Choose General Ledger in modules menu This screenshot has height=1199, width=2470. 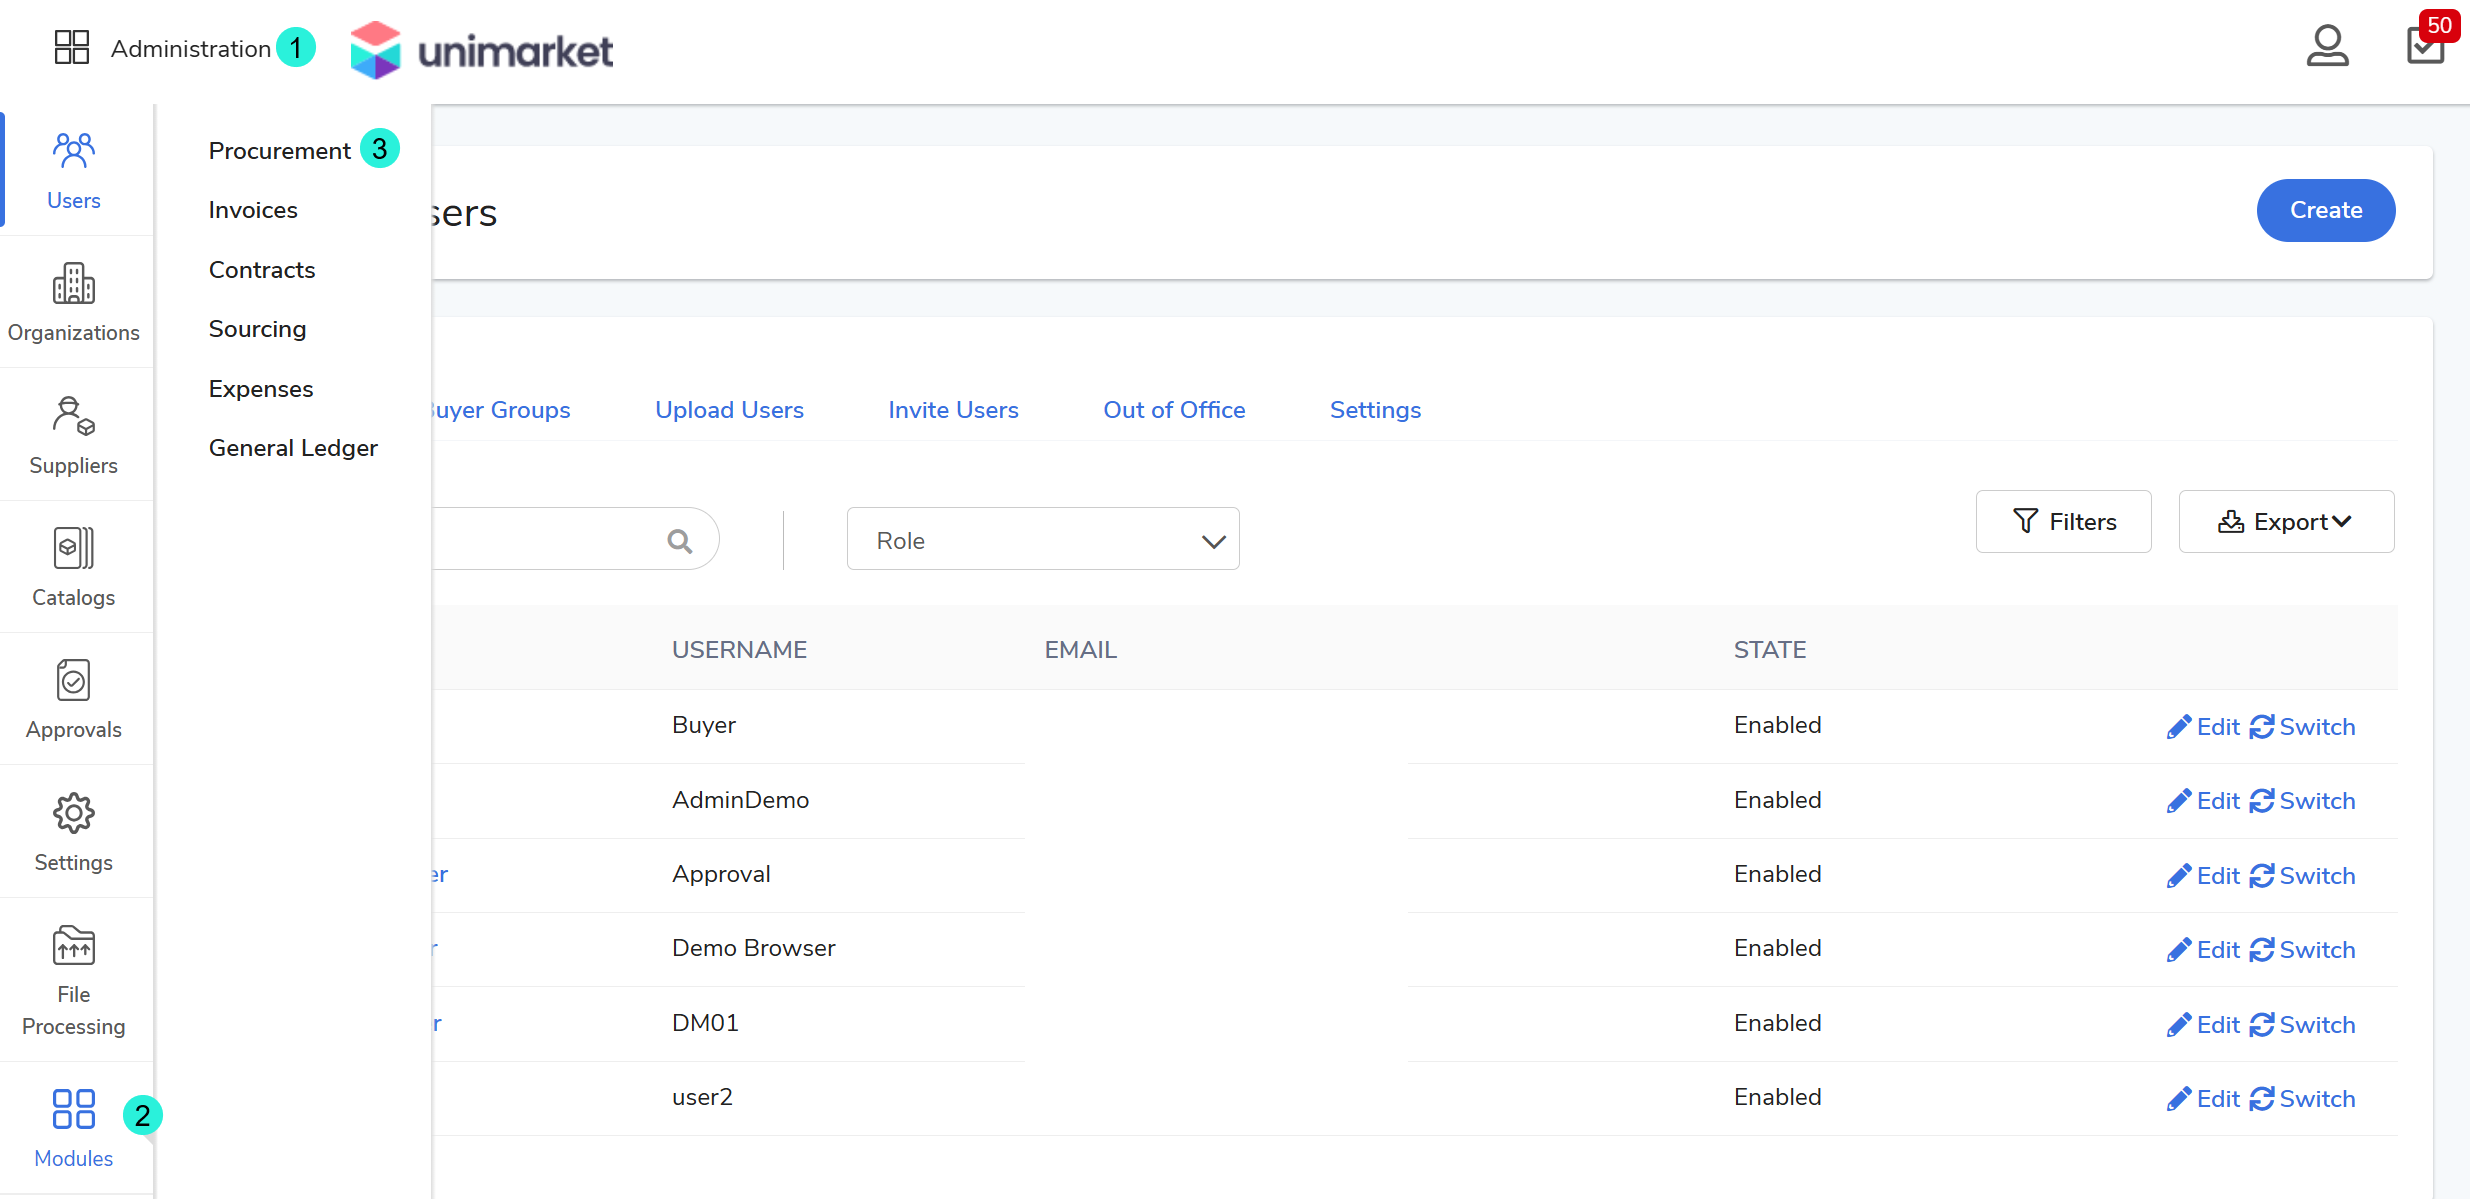pyautogui.click(x=293, y=448)
